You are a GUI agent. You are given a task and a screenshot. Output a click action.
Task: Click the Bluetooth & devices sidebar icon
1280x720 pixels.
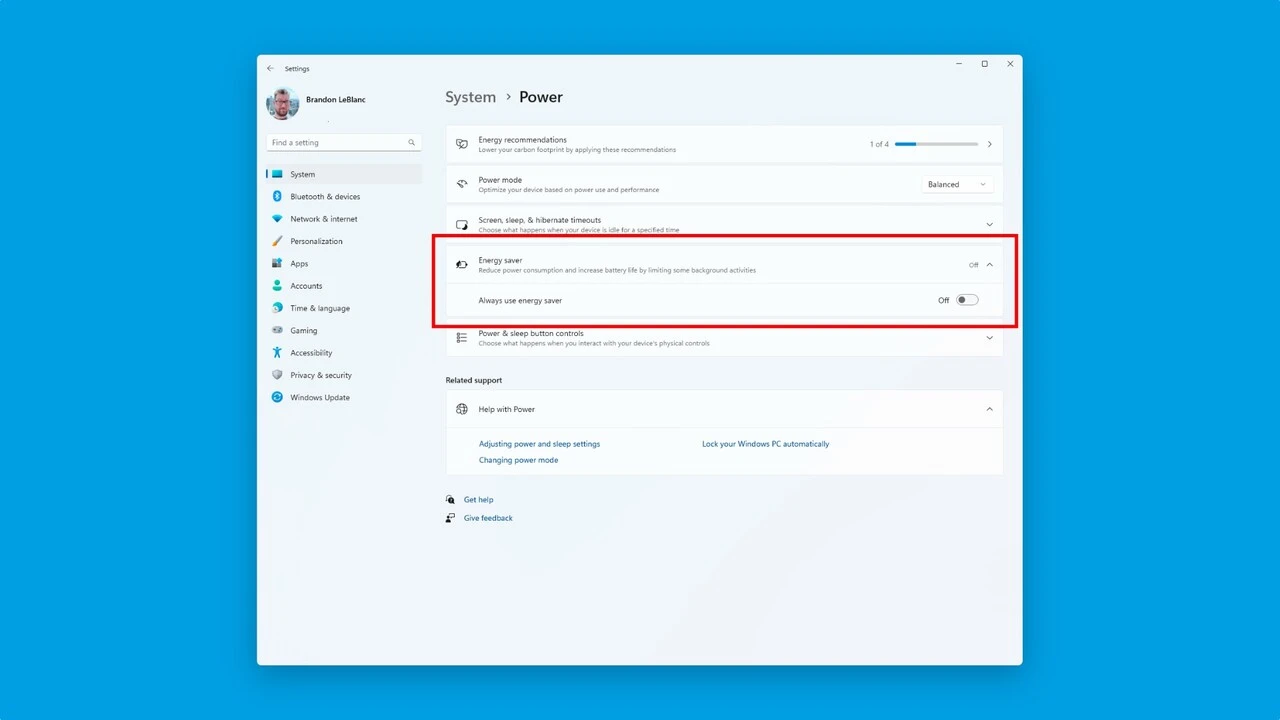pos(277,197)
